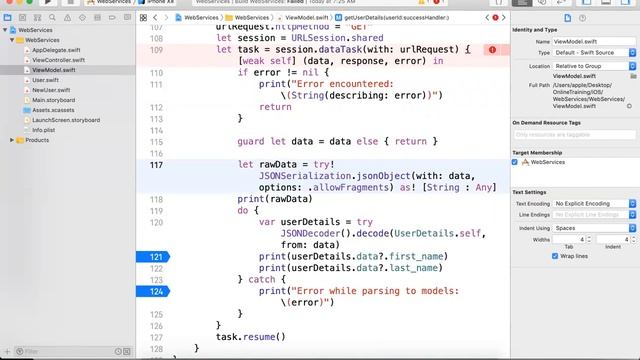Viewport: 640px width, 360px height.
Task: Click the error icon on line 109
Action: (x=492, y=50)
